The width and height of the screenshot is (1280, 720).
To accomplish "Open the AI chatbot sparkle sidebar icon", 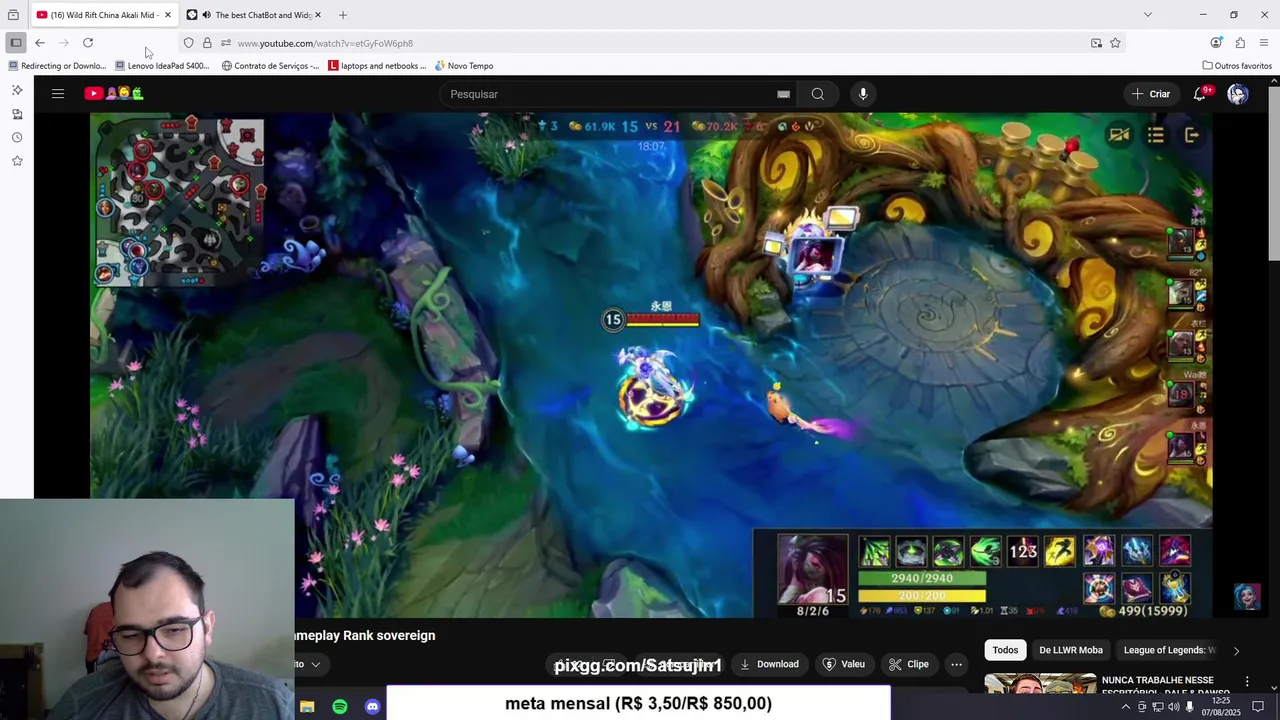I will [x=17, y=90].
